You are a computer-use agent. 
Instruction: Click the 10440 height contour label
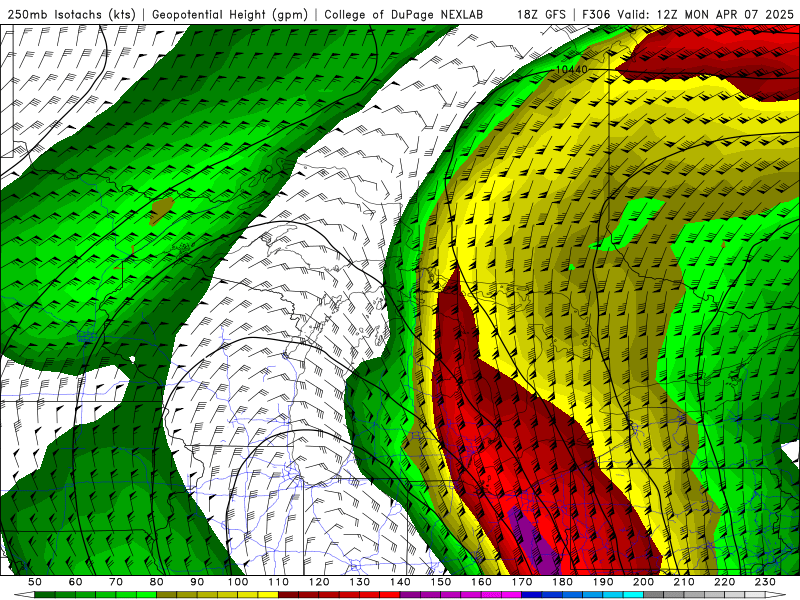point(571,69)
